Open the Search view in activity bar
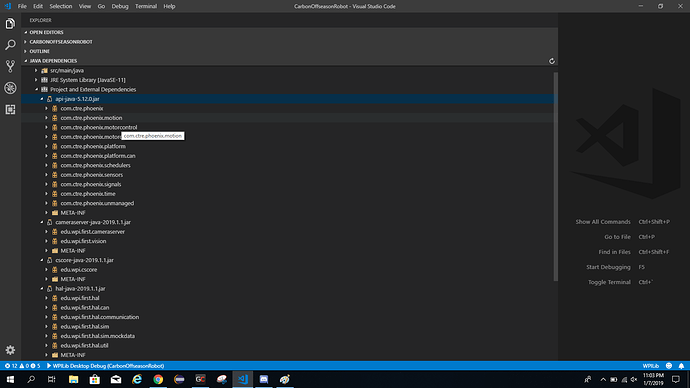 [x=10, y=45]
